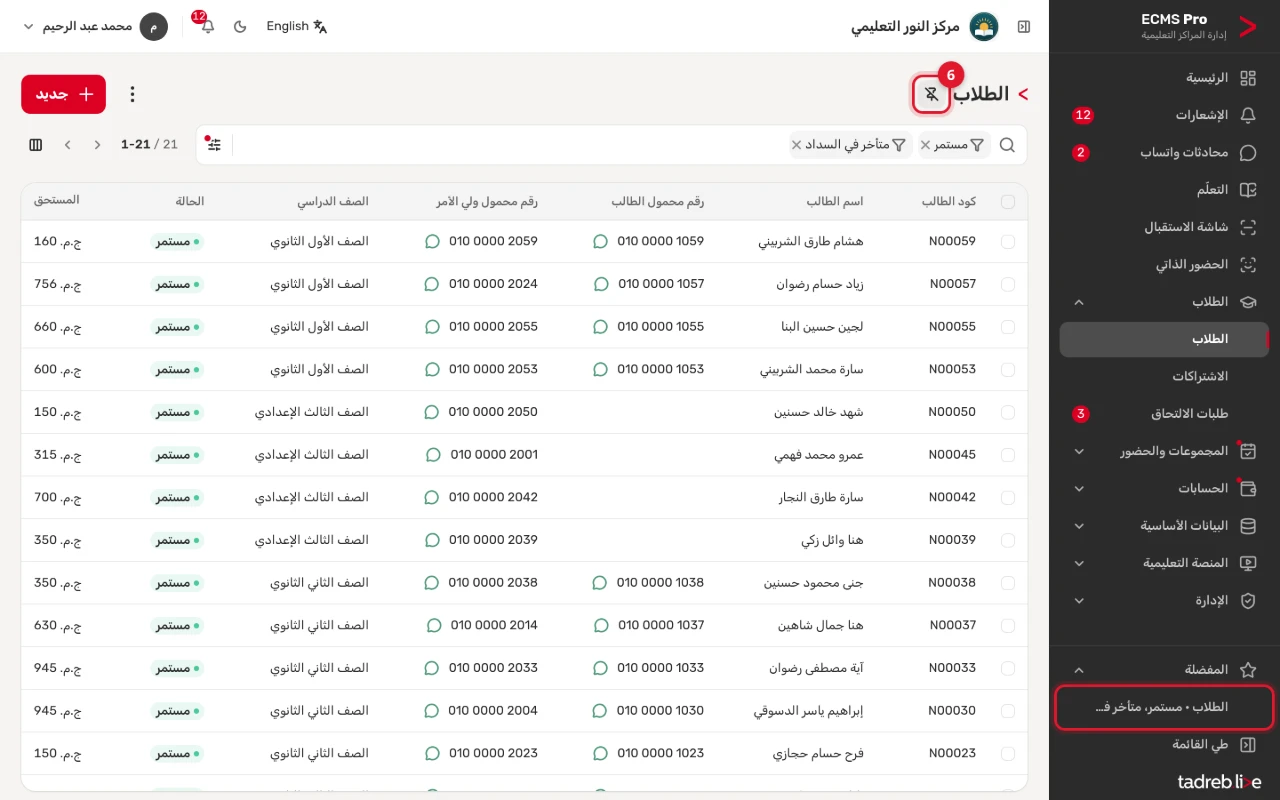The height and width of the screenshot is (800, 1280).
Task: Open شاشة الاستقبال from the sidebar
Action: (x=1164, y=227)
